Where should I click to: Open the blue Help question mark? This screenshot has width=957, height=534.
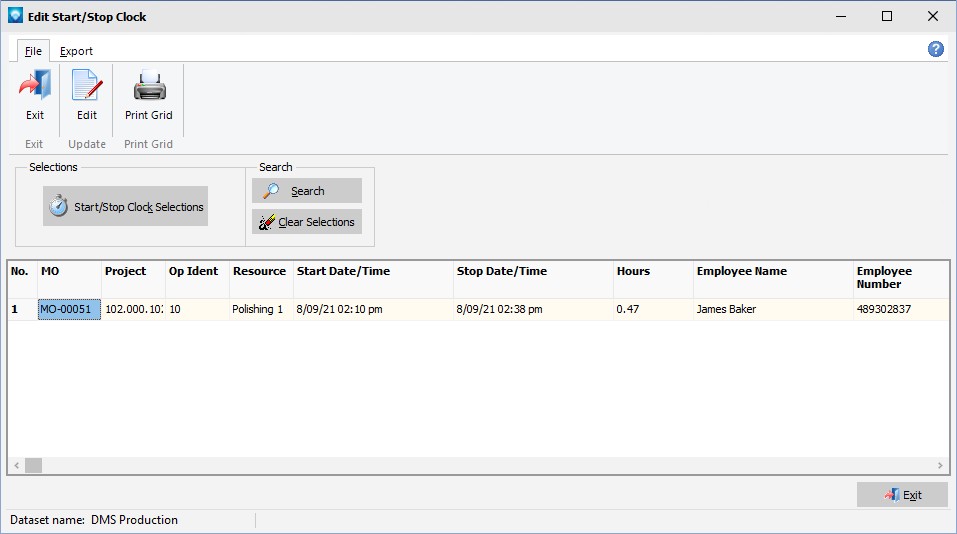click(936, 49)
